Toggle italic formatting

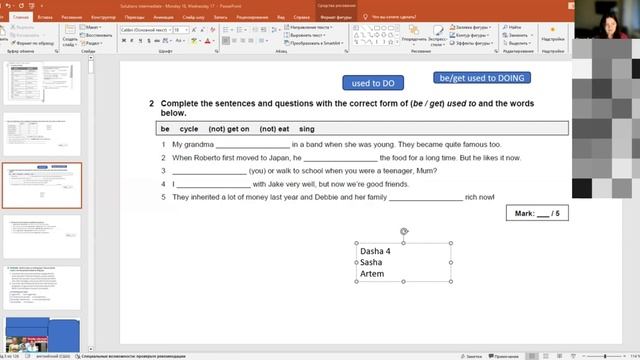click(132, 41)
